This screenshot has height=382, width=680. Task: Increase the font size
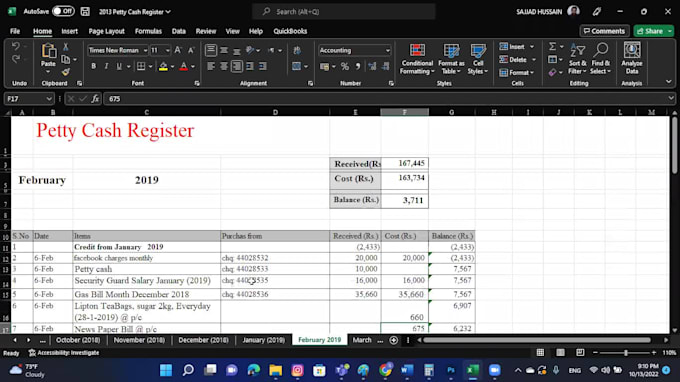pos(178,50)
